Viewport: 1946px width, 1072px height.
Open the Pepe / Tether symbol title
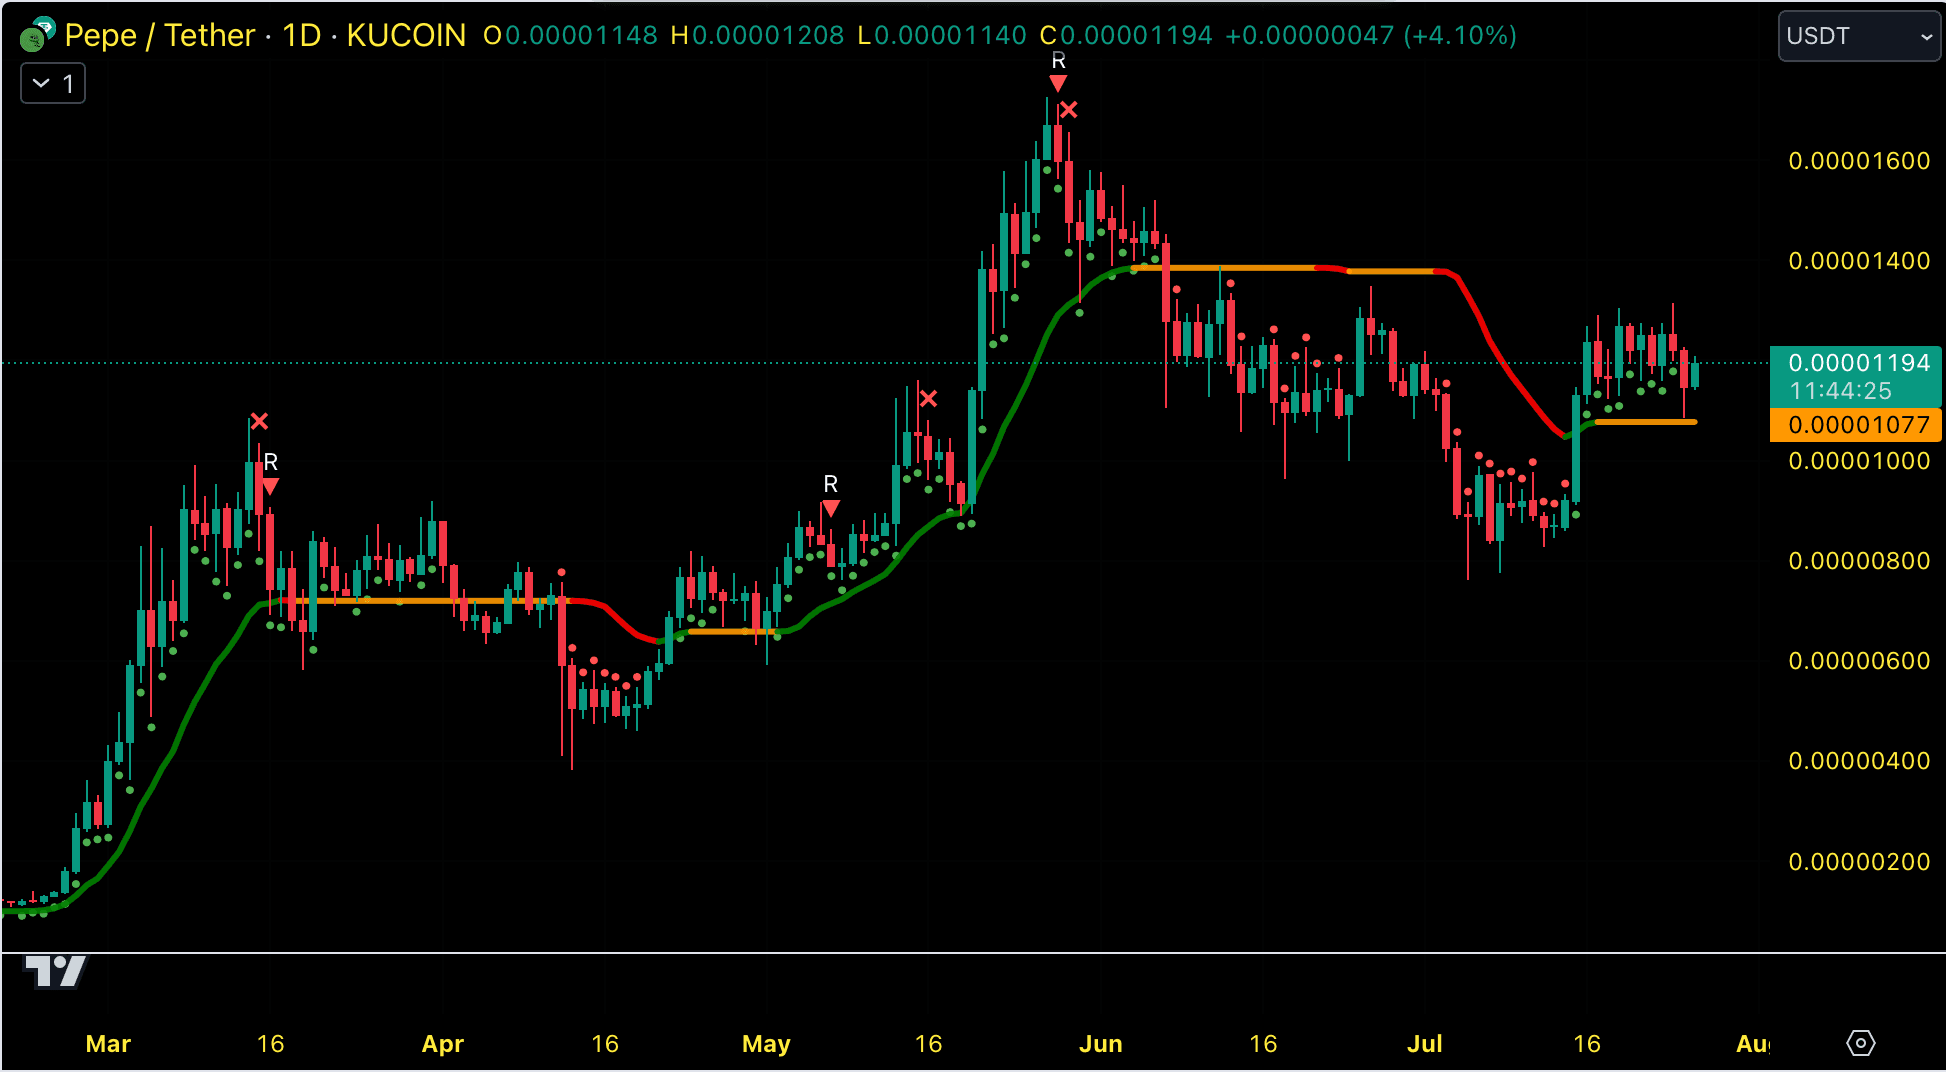click(x=160, y=35)
